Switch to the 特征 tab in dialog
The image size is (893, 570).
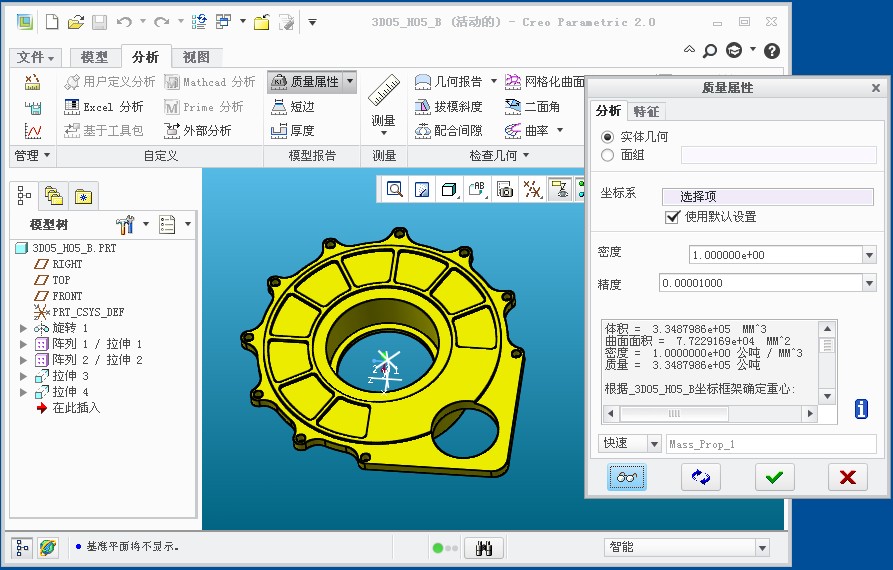coord(646,111)
